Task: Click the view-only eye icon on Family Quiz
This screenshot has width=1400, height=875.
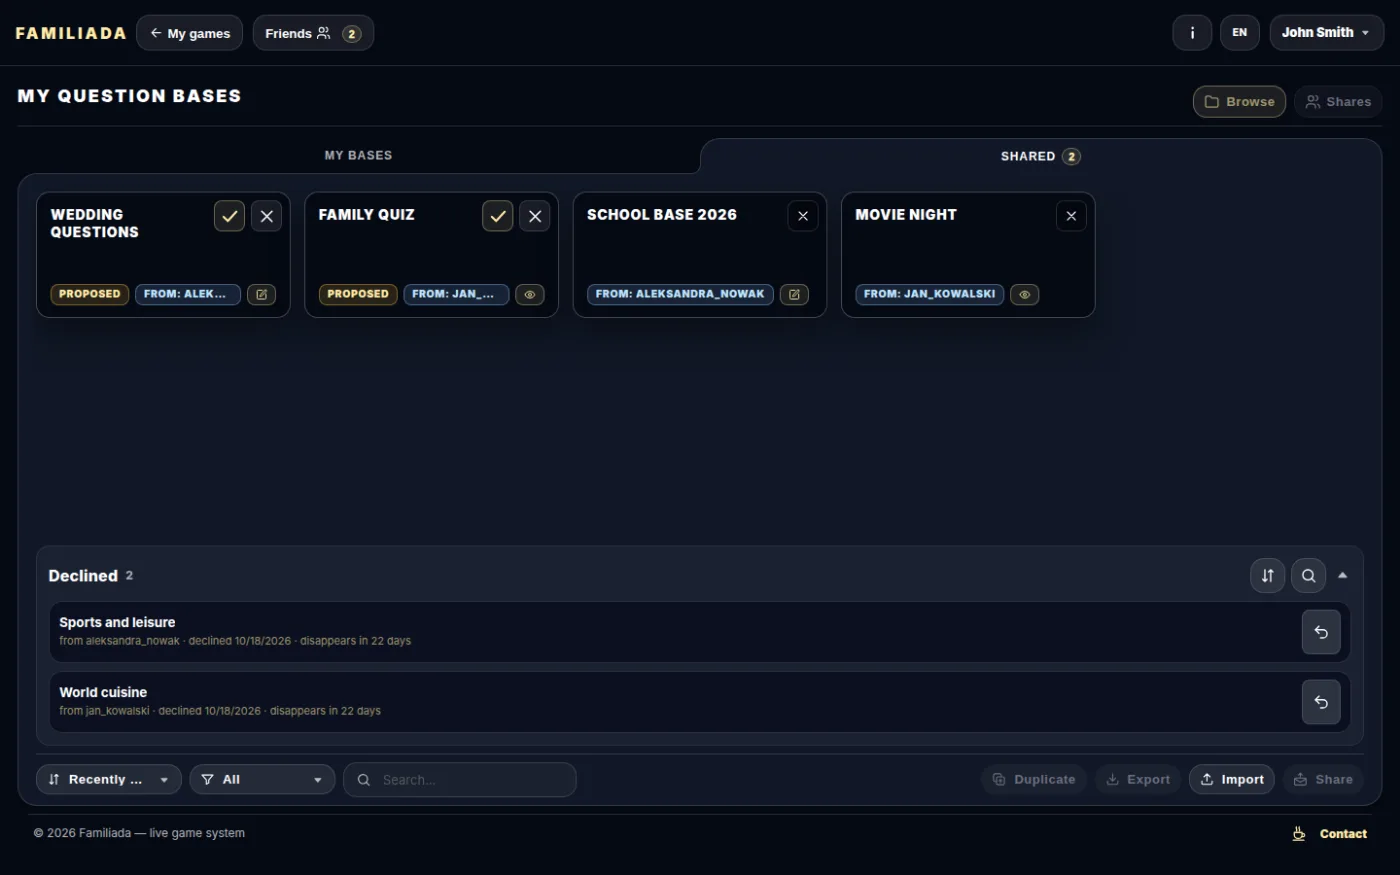Action: (x=530, y=294)
